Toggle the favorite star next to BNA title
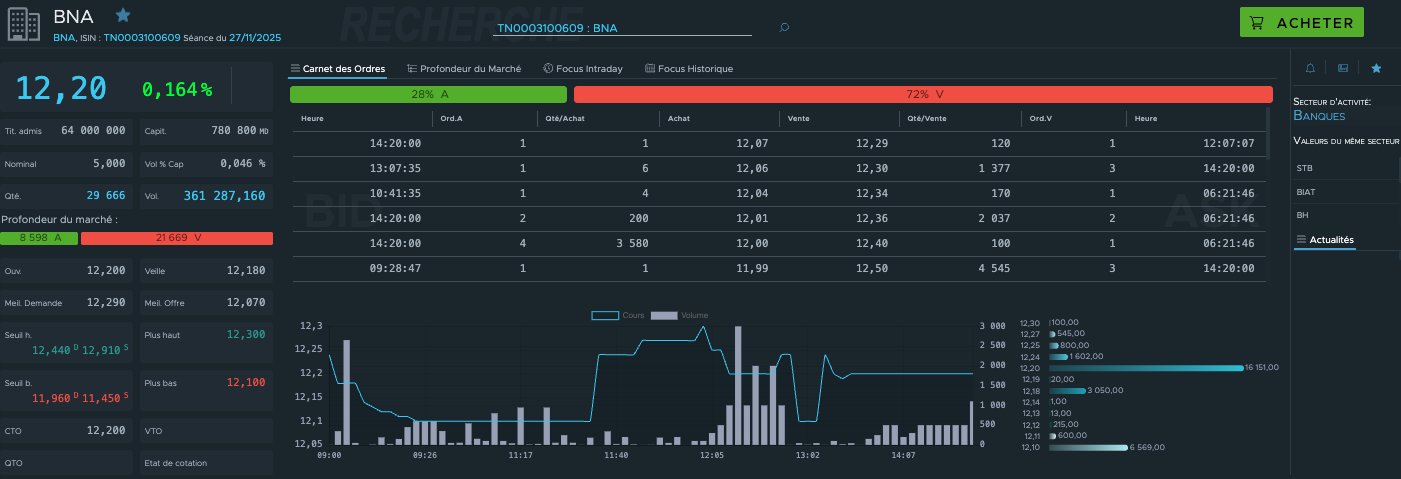The width and height of the screenshot is (1401, 479). pos(123,15)
